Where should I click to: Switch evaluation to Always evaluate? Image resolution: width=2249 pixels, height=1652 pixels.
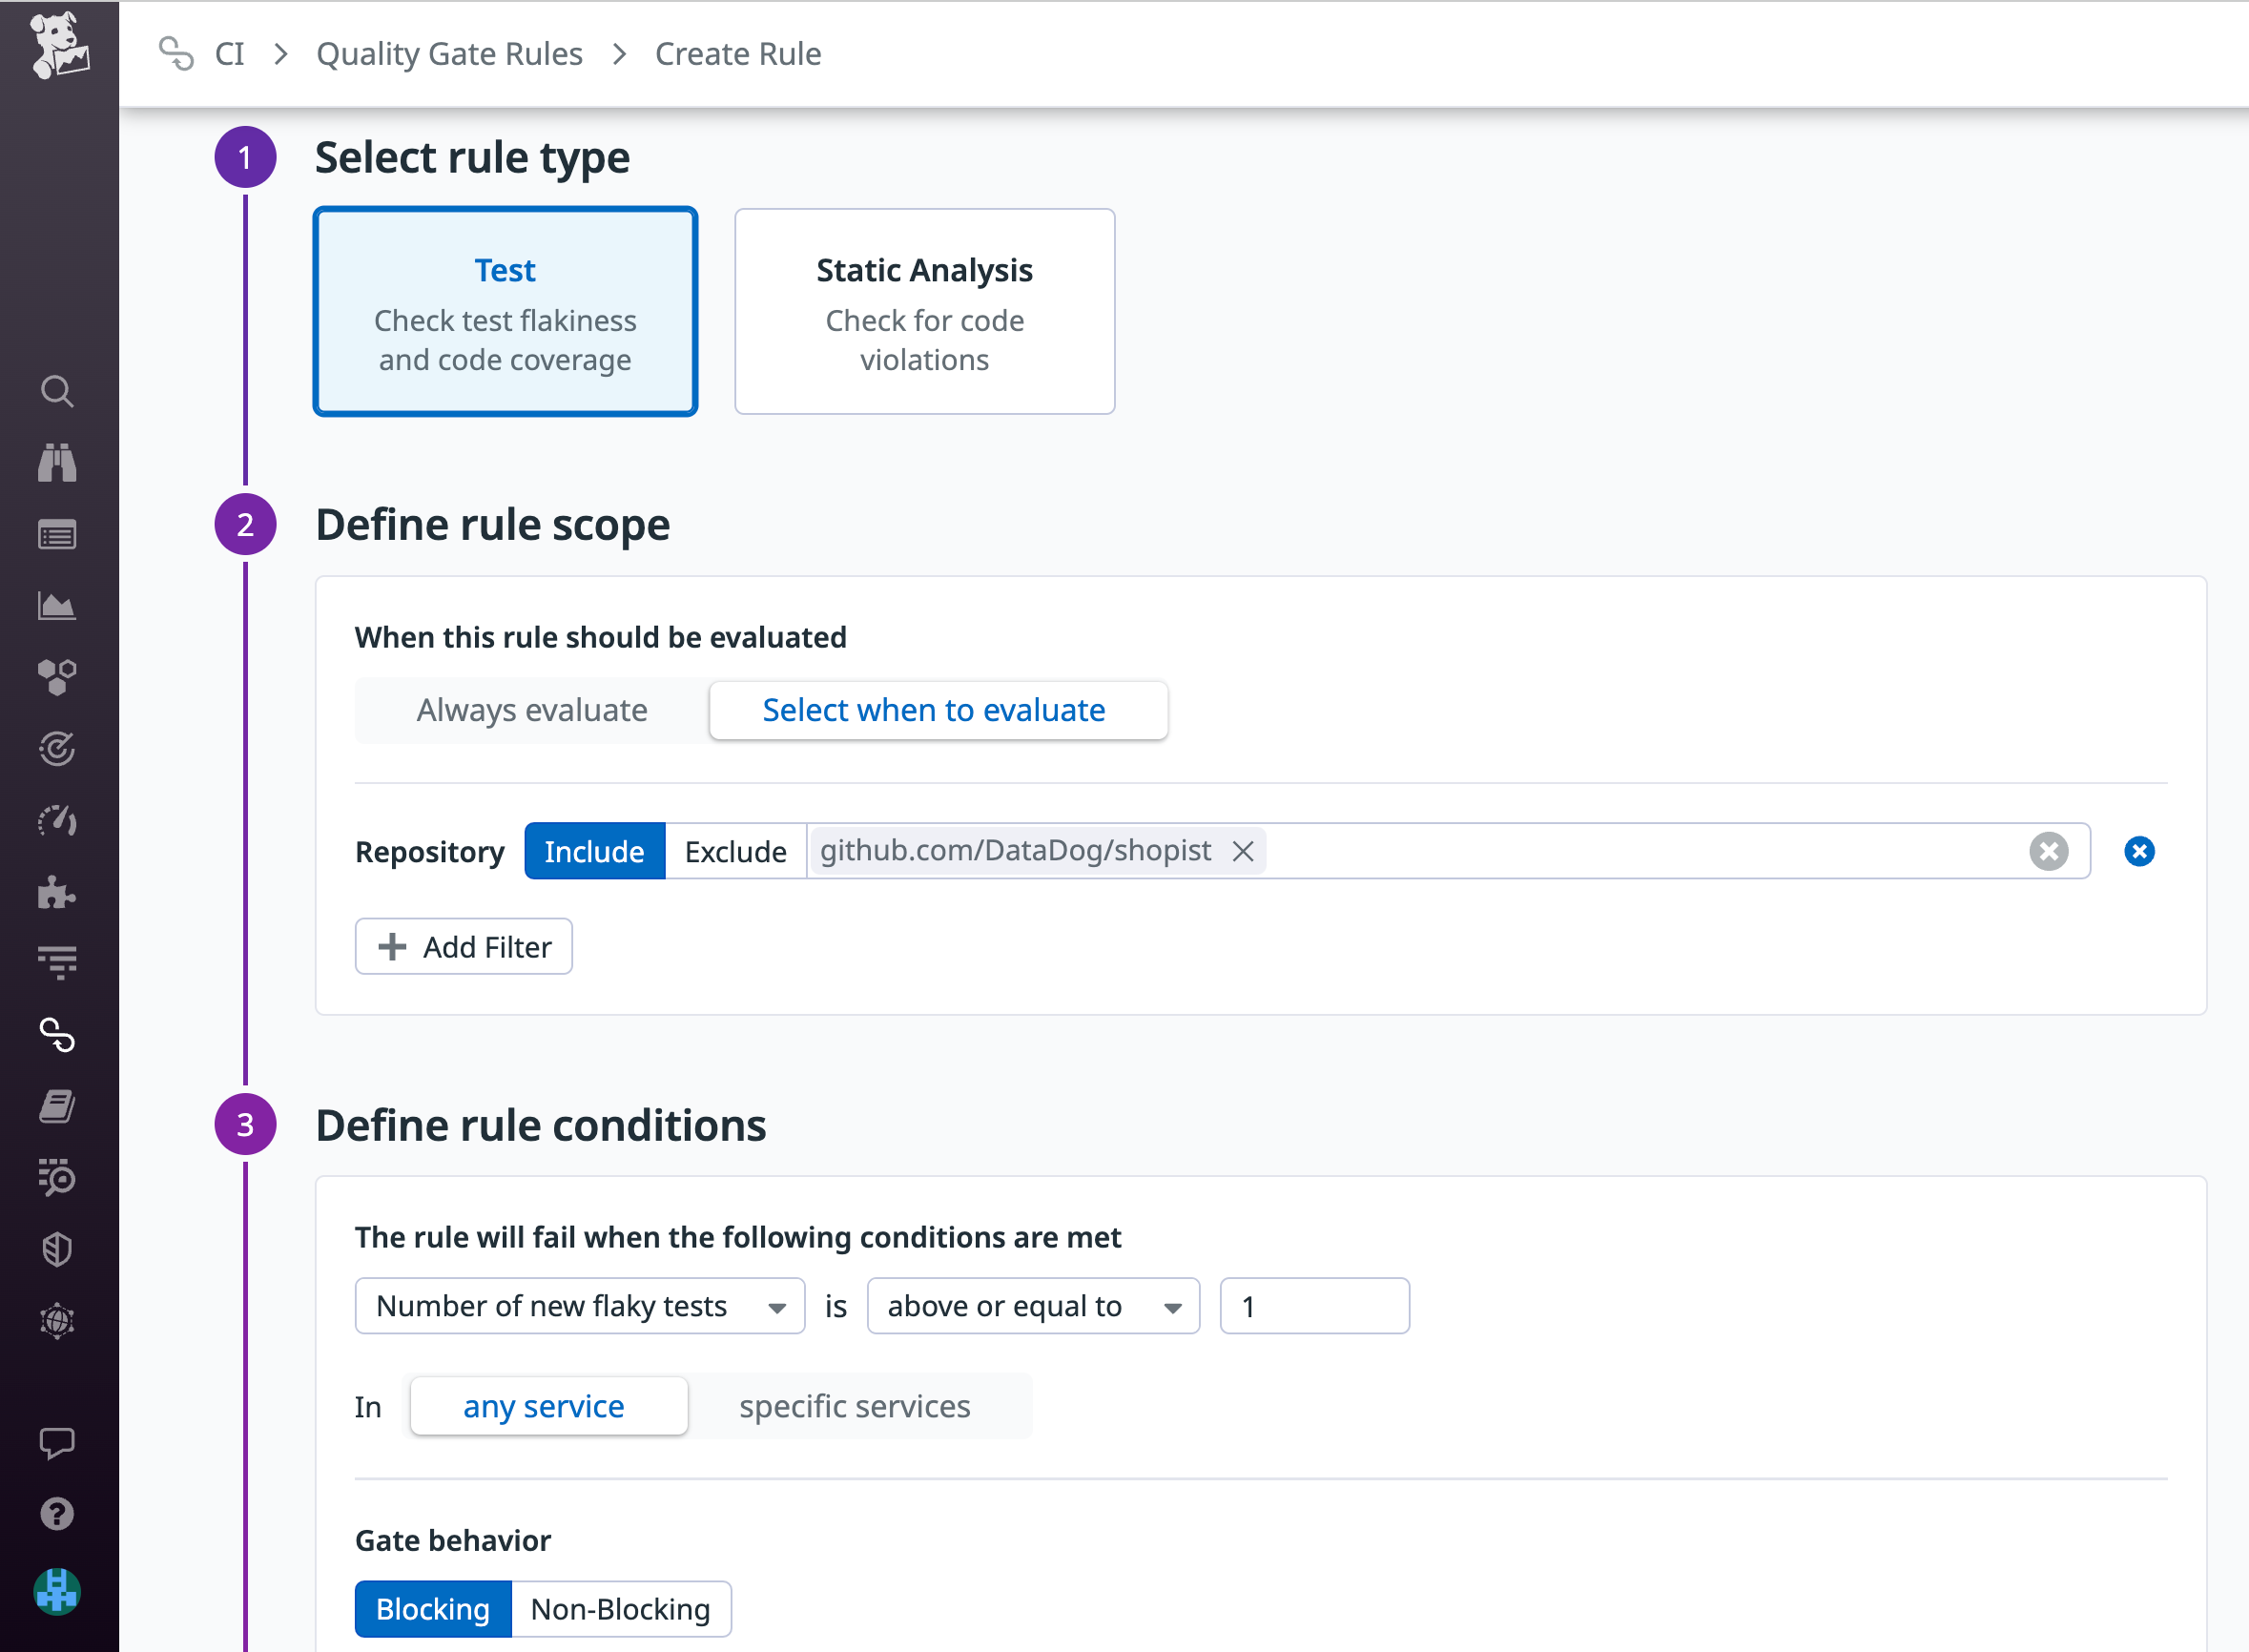click(530, 710)
